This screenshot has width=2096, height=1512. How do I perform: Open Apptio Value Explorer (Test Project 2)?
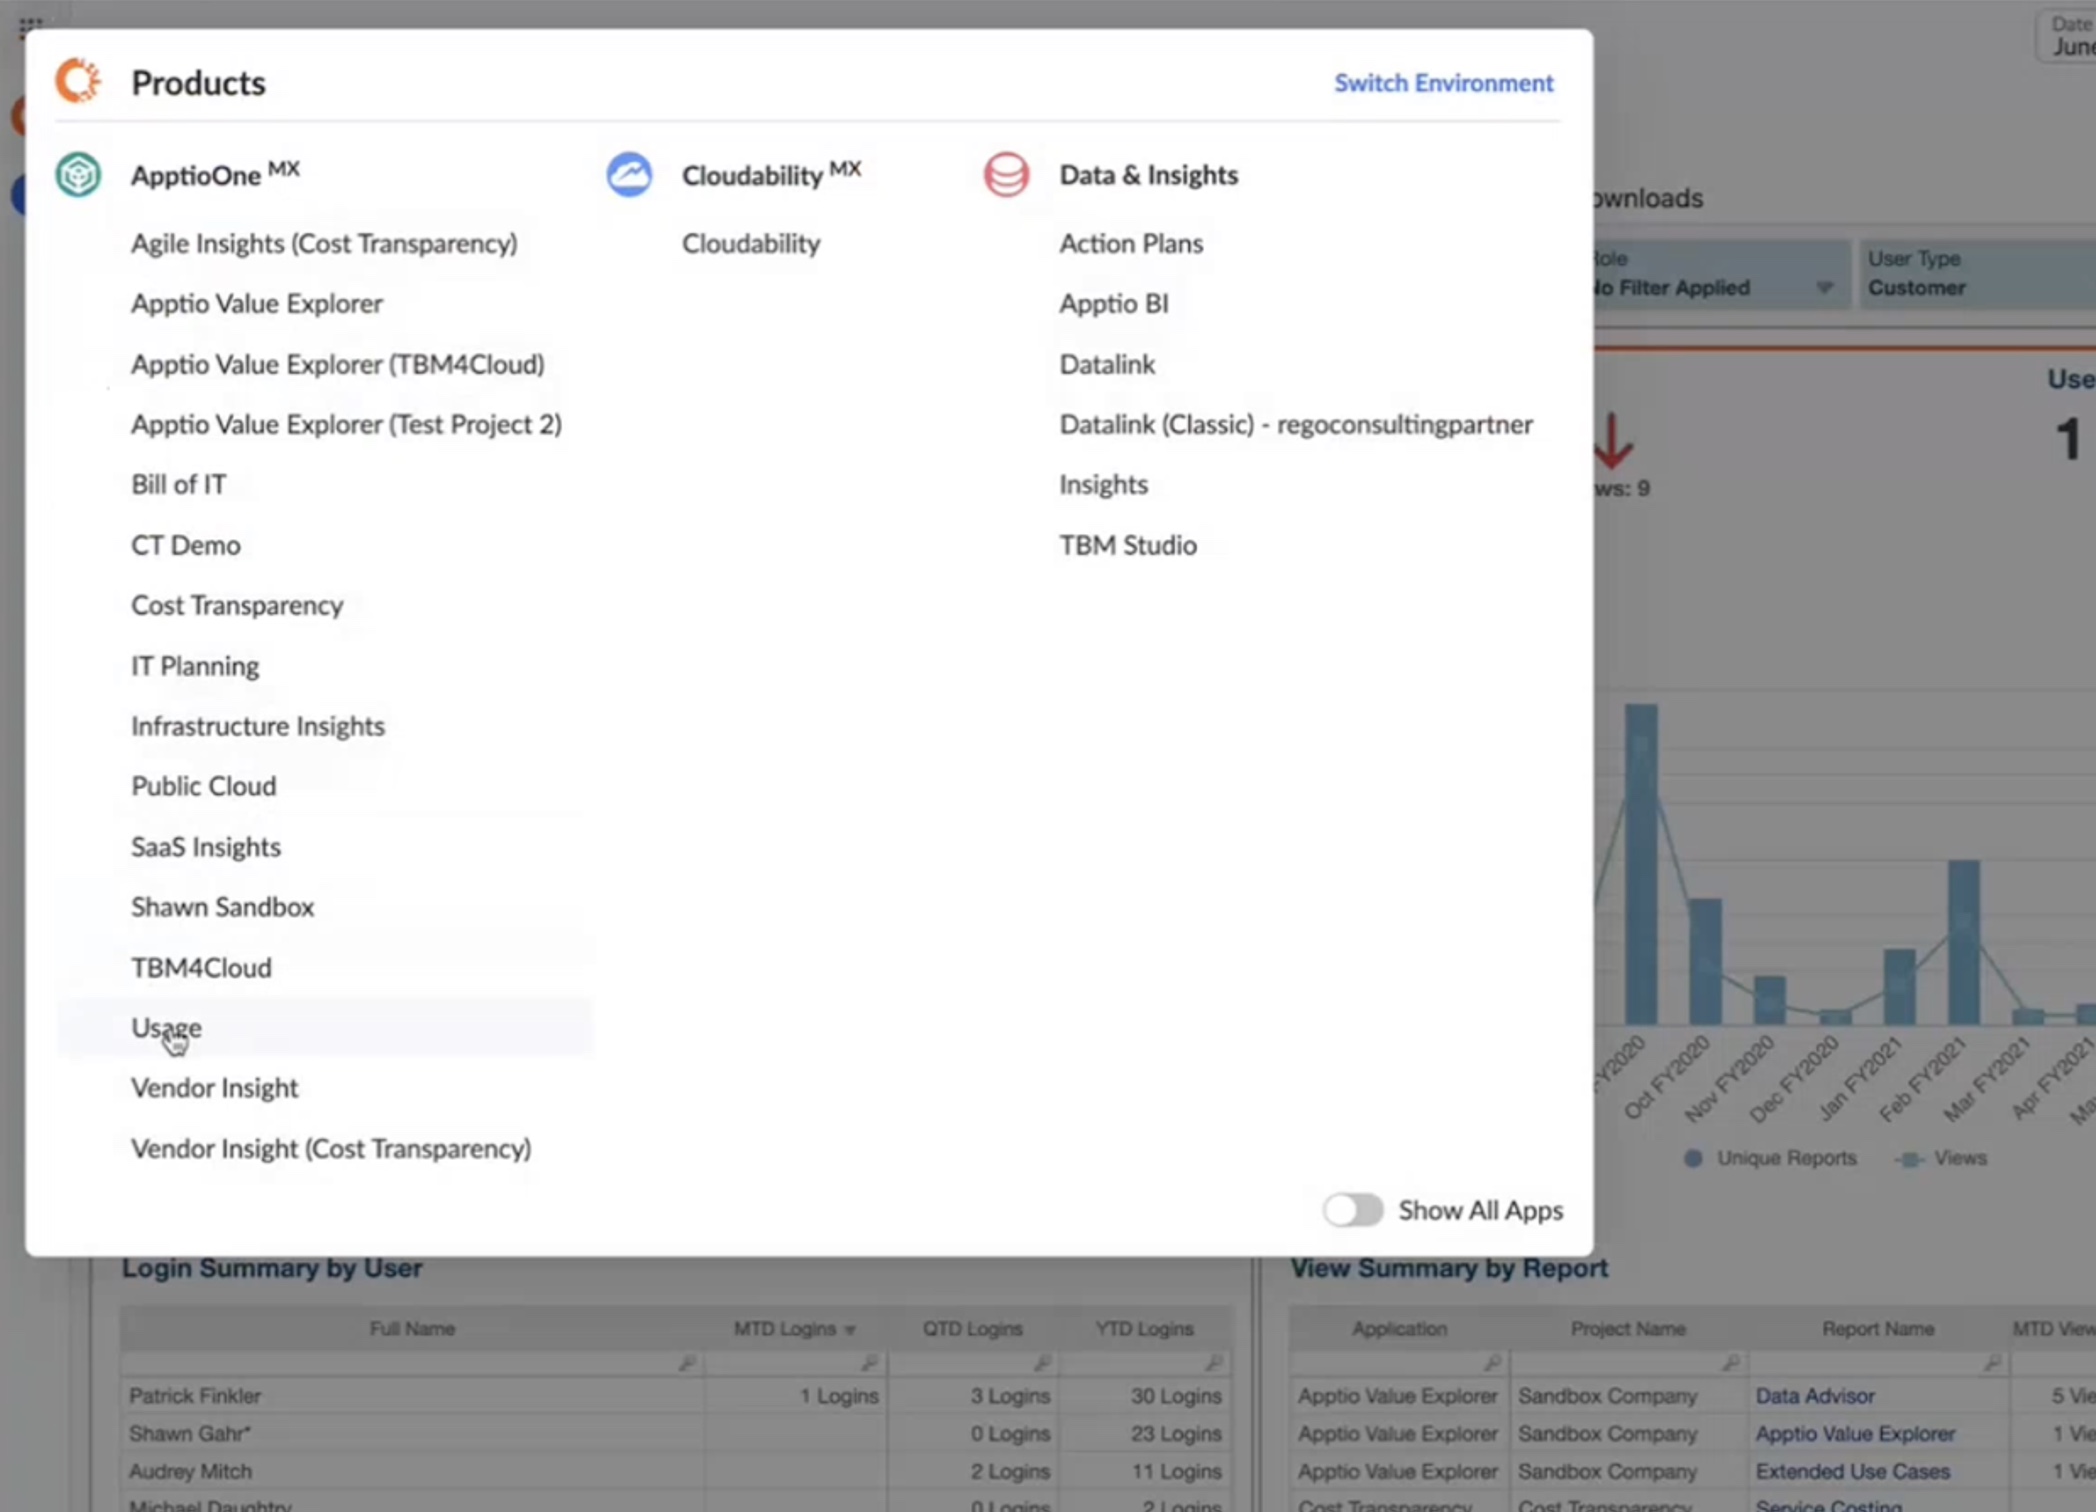[x=346, y=424]
